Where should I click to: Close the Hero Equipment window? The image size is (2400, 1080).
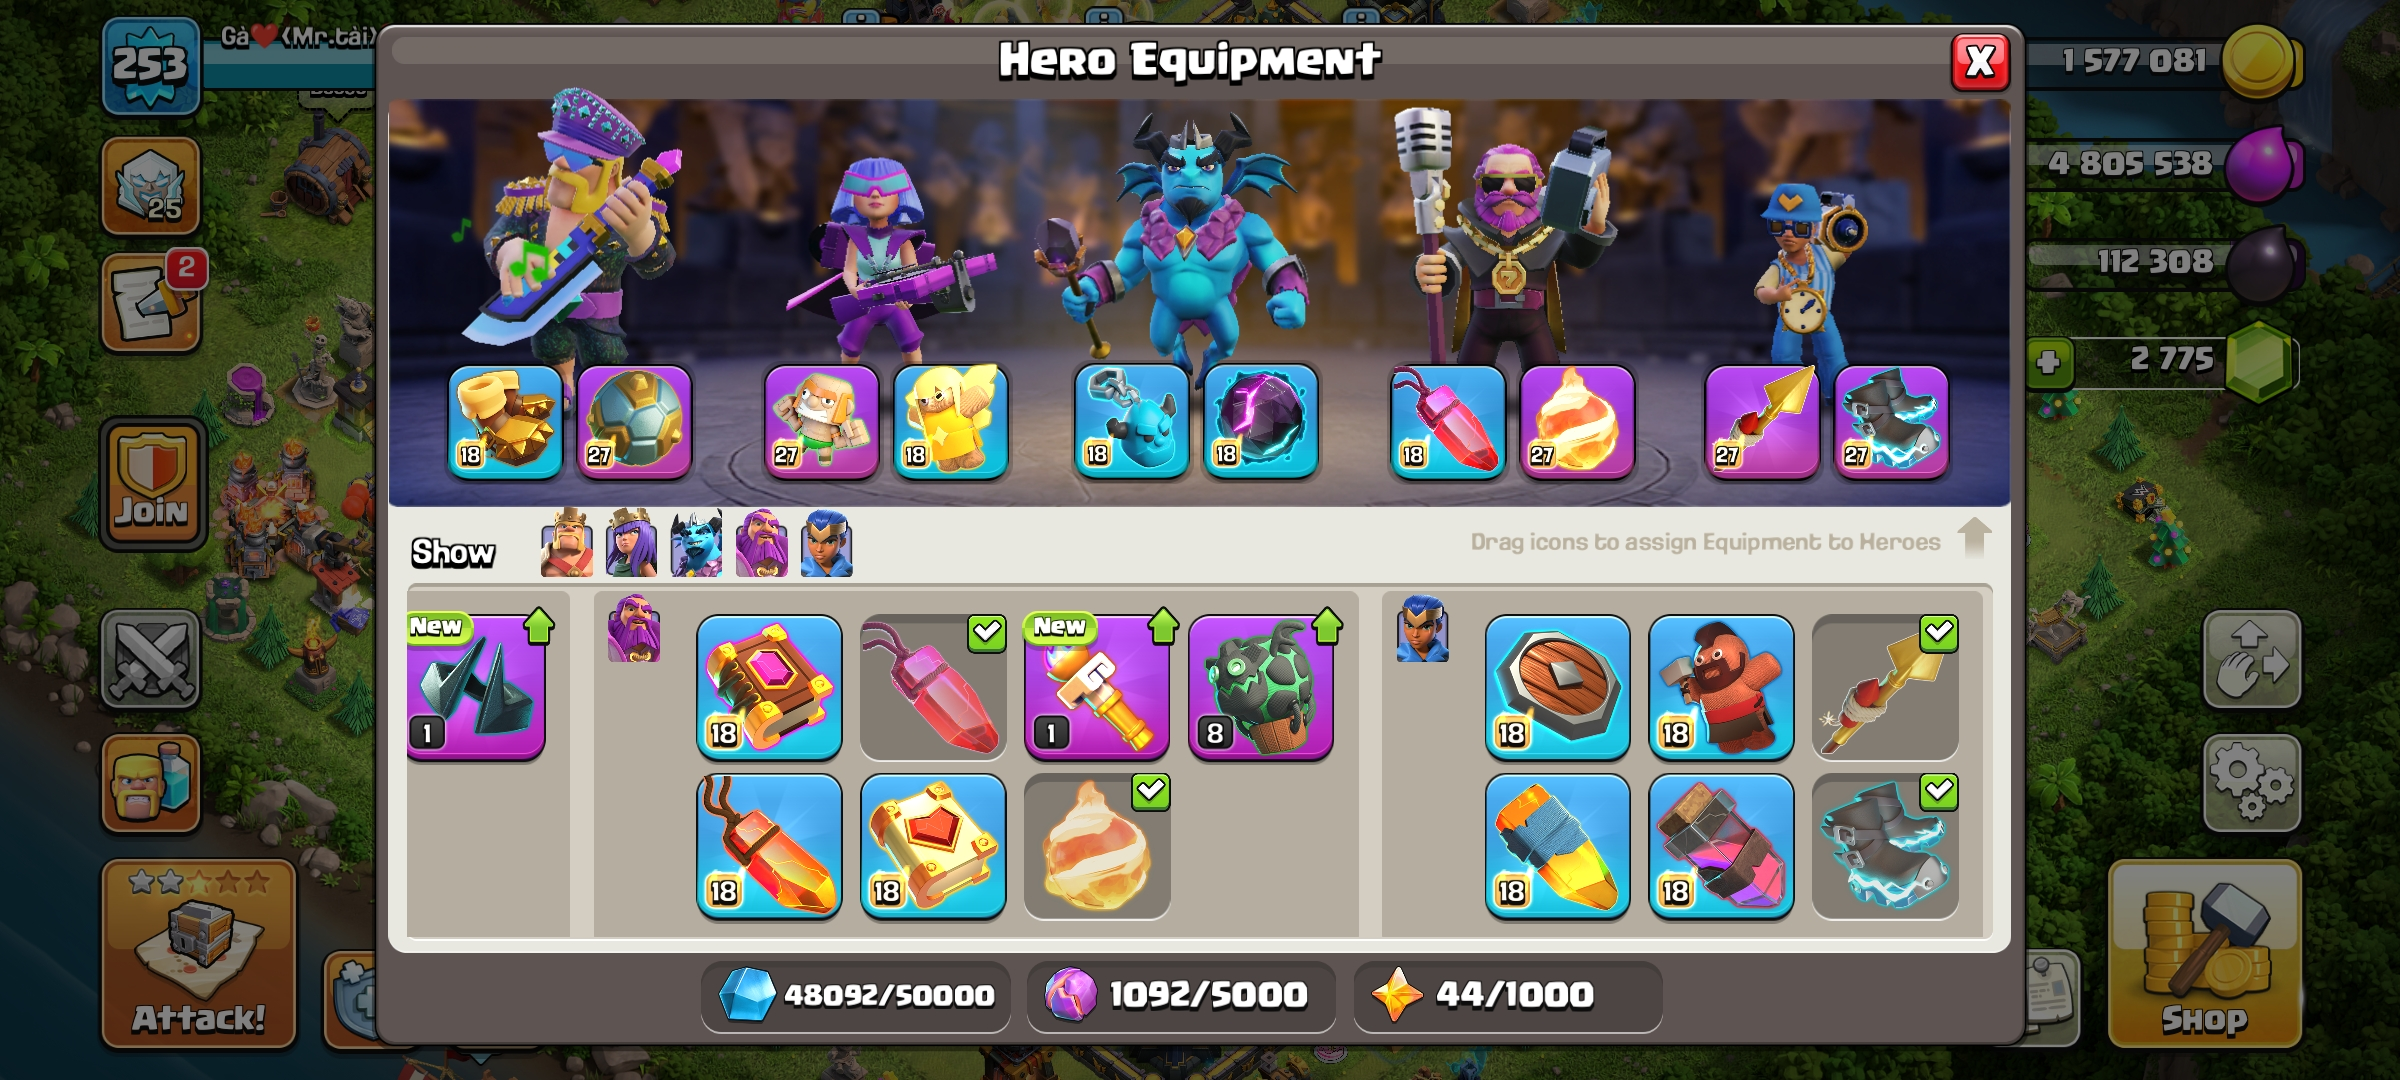pos(1980,62)
